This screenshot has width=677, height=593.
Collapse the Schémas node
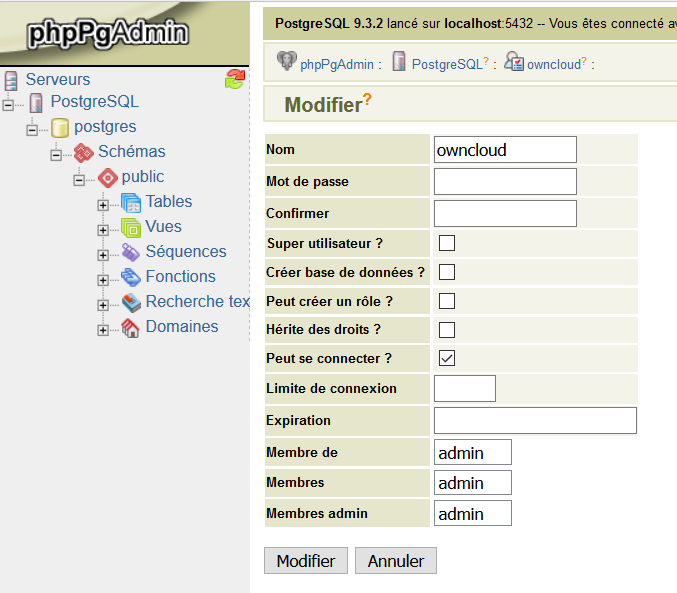(x=56, y=155)
